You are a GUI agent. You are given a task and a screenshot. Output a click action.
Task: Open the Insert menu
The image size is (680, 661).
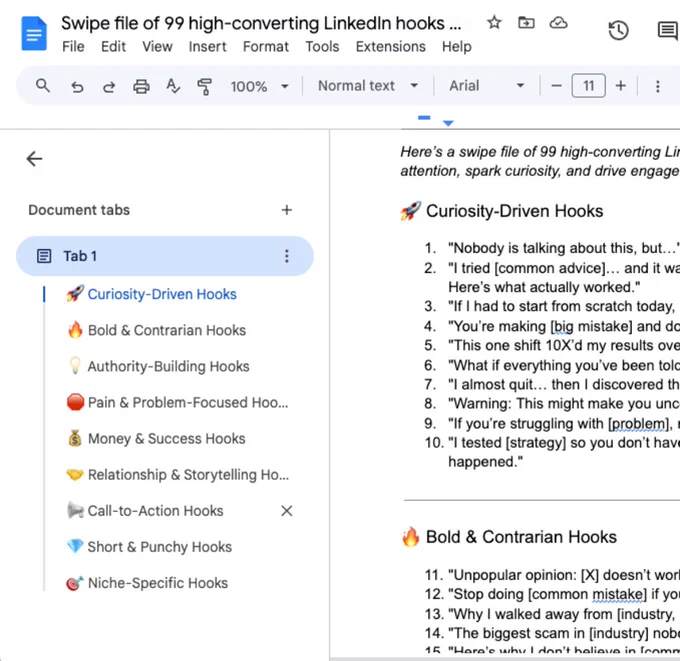click(x=207, y=46)
